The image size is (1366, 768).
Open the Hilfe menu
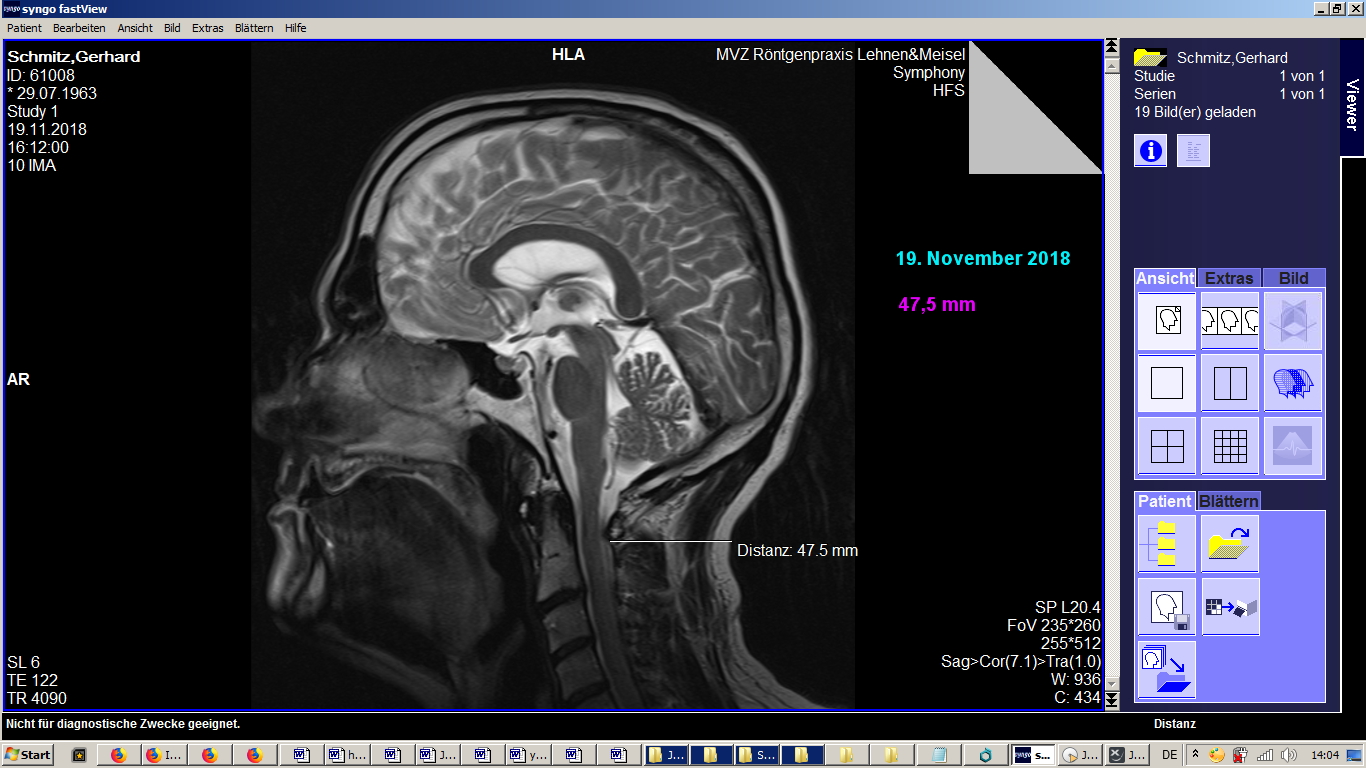click(295, 28)
